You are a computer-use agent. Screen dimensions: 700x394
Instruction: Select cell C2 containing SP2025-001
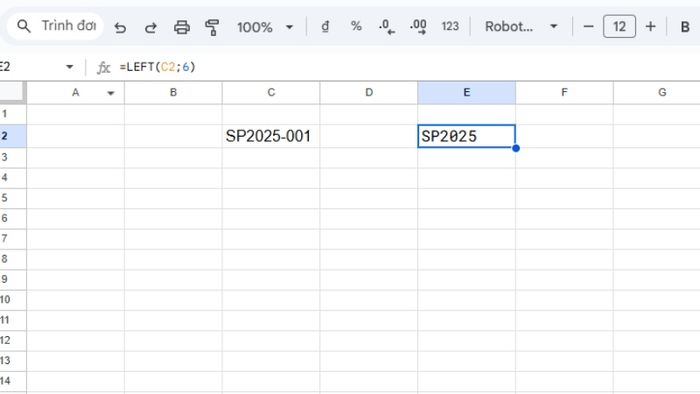(271, 136)
